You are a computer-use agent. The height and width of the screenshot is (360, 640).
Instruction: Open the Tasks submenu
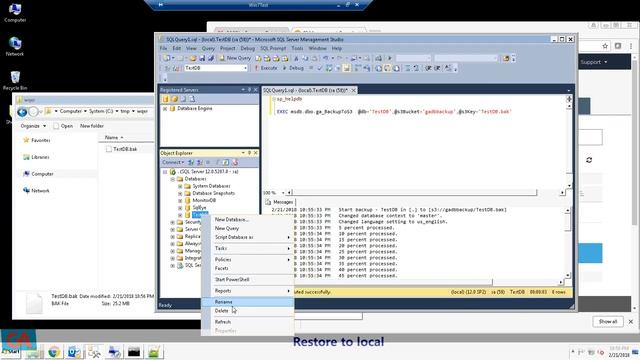point(247,249)
